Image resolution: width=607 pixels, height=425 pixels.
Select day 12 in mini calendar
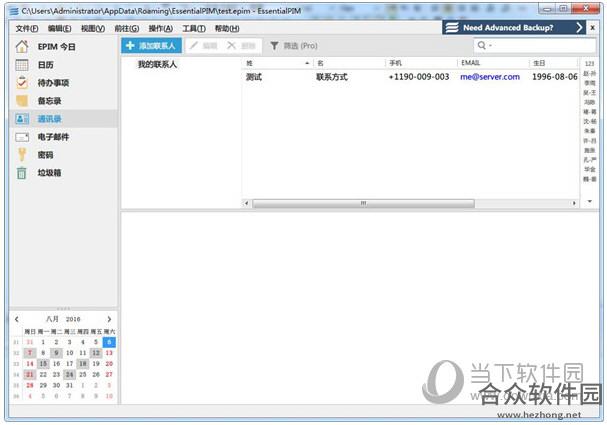96,353
